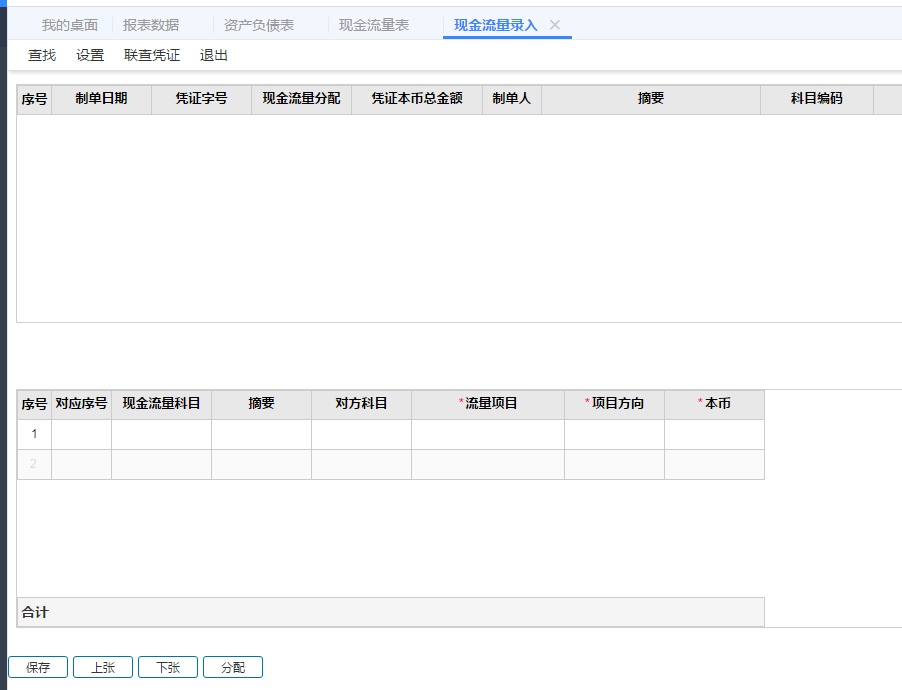
Task: Open the 设置 settings option
Action: click(89, 55)
